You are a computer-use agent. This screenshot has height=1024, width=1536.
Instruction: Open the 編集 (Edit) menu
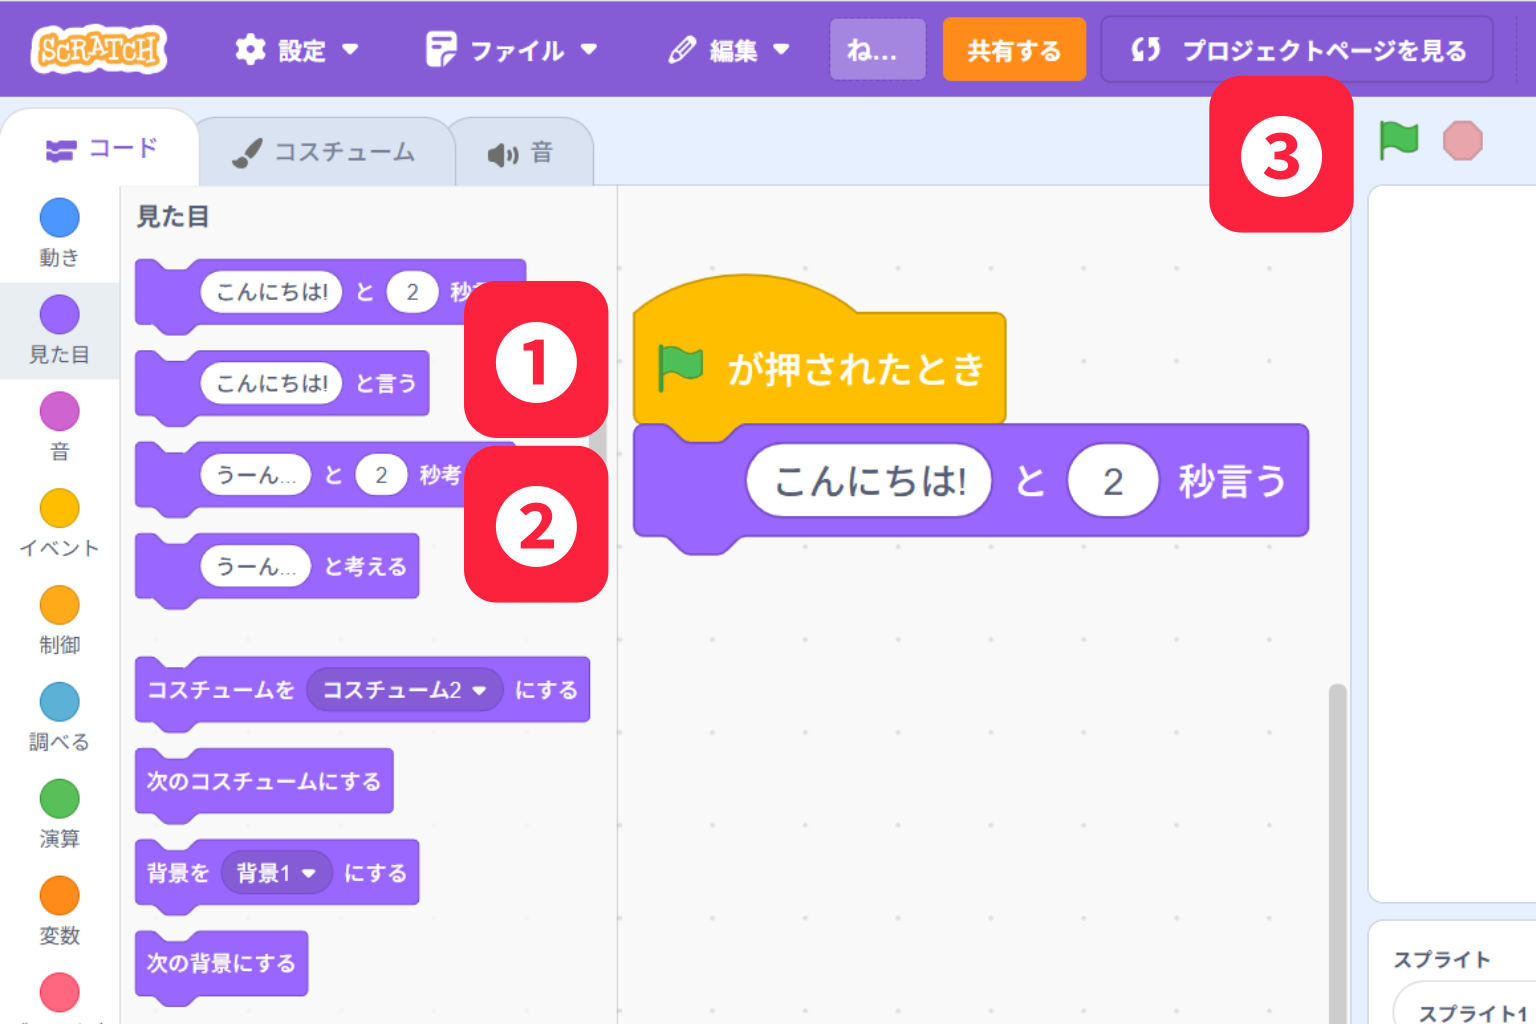click(729, 50)
